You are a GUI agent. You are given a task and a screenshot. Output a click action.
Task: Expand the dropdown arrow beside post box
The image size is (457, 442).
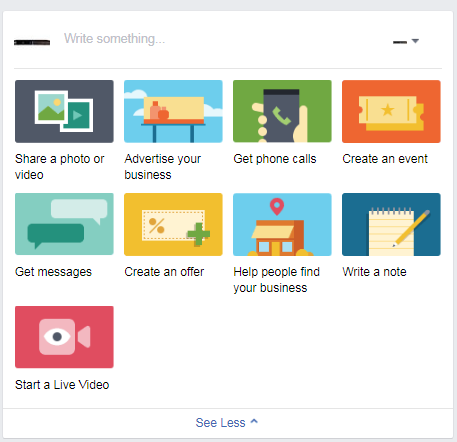[x=415, y=41]
